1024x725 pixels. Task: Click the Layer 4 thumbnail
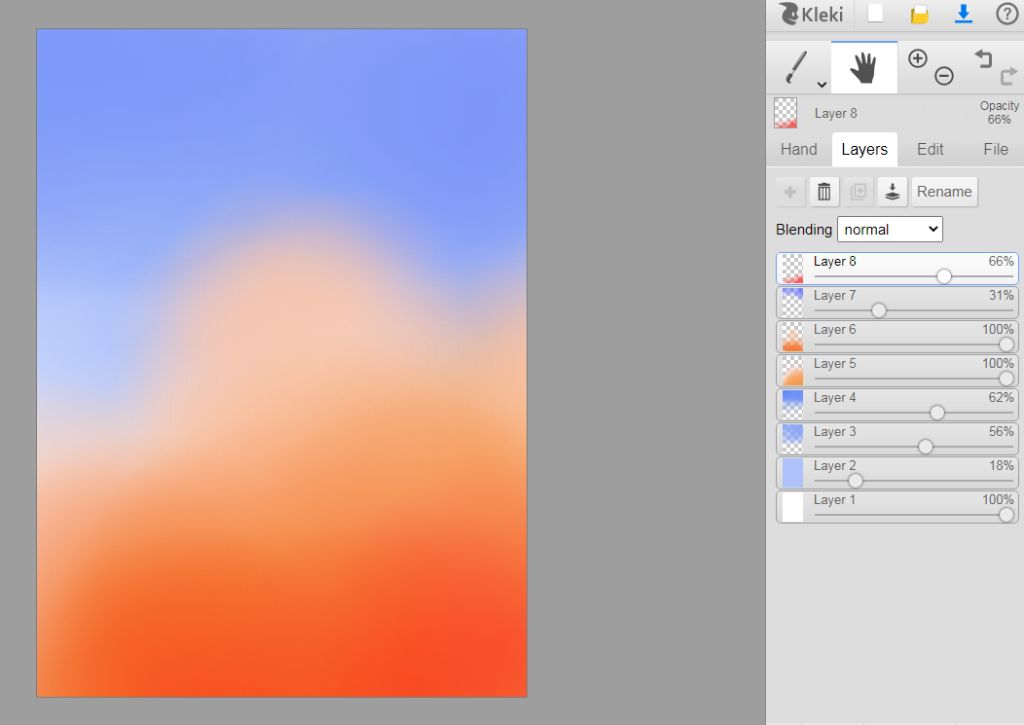point(792,404)
